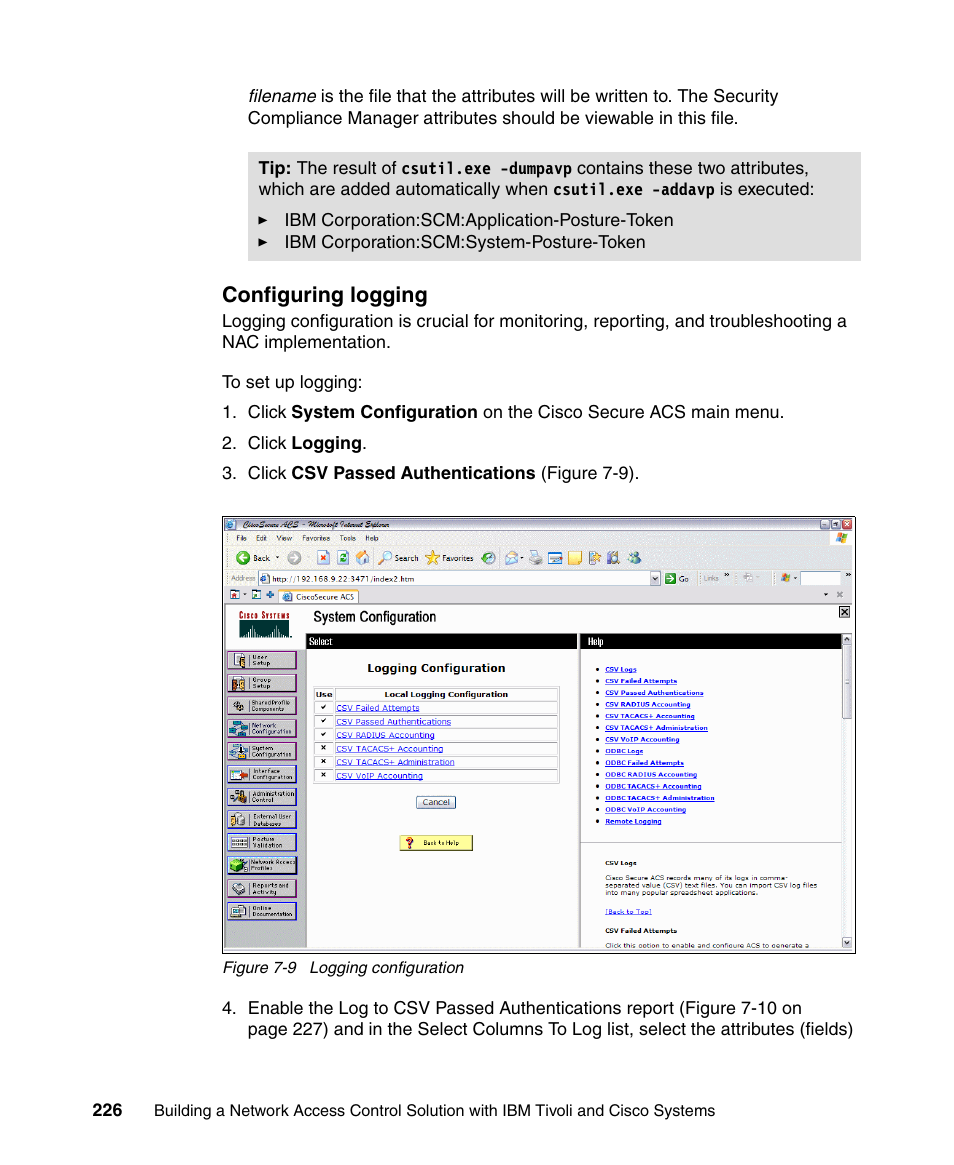Open Network Configuration in sidebar
This screenshot has width=954, height=1165.
coord(262,728)
